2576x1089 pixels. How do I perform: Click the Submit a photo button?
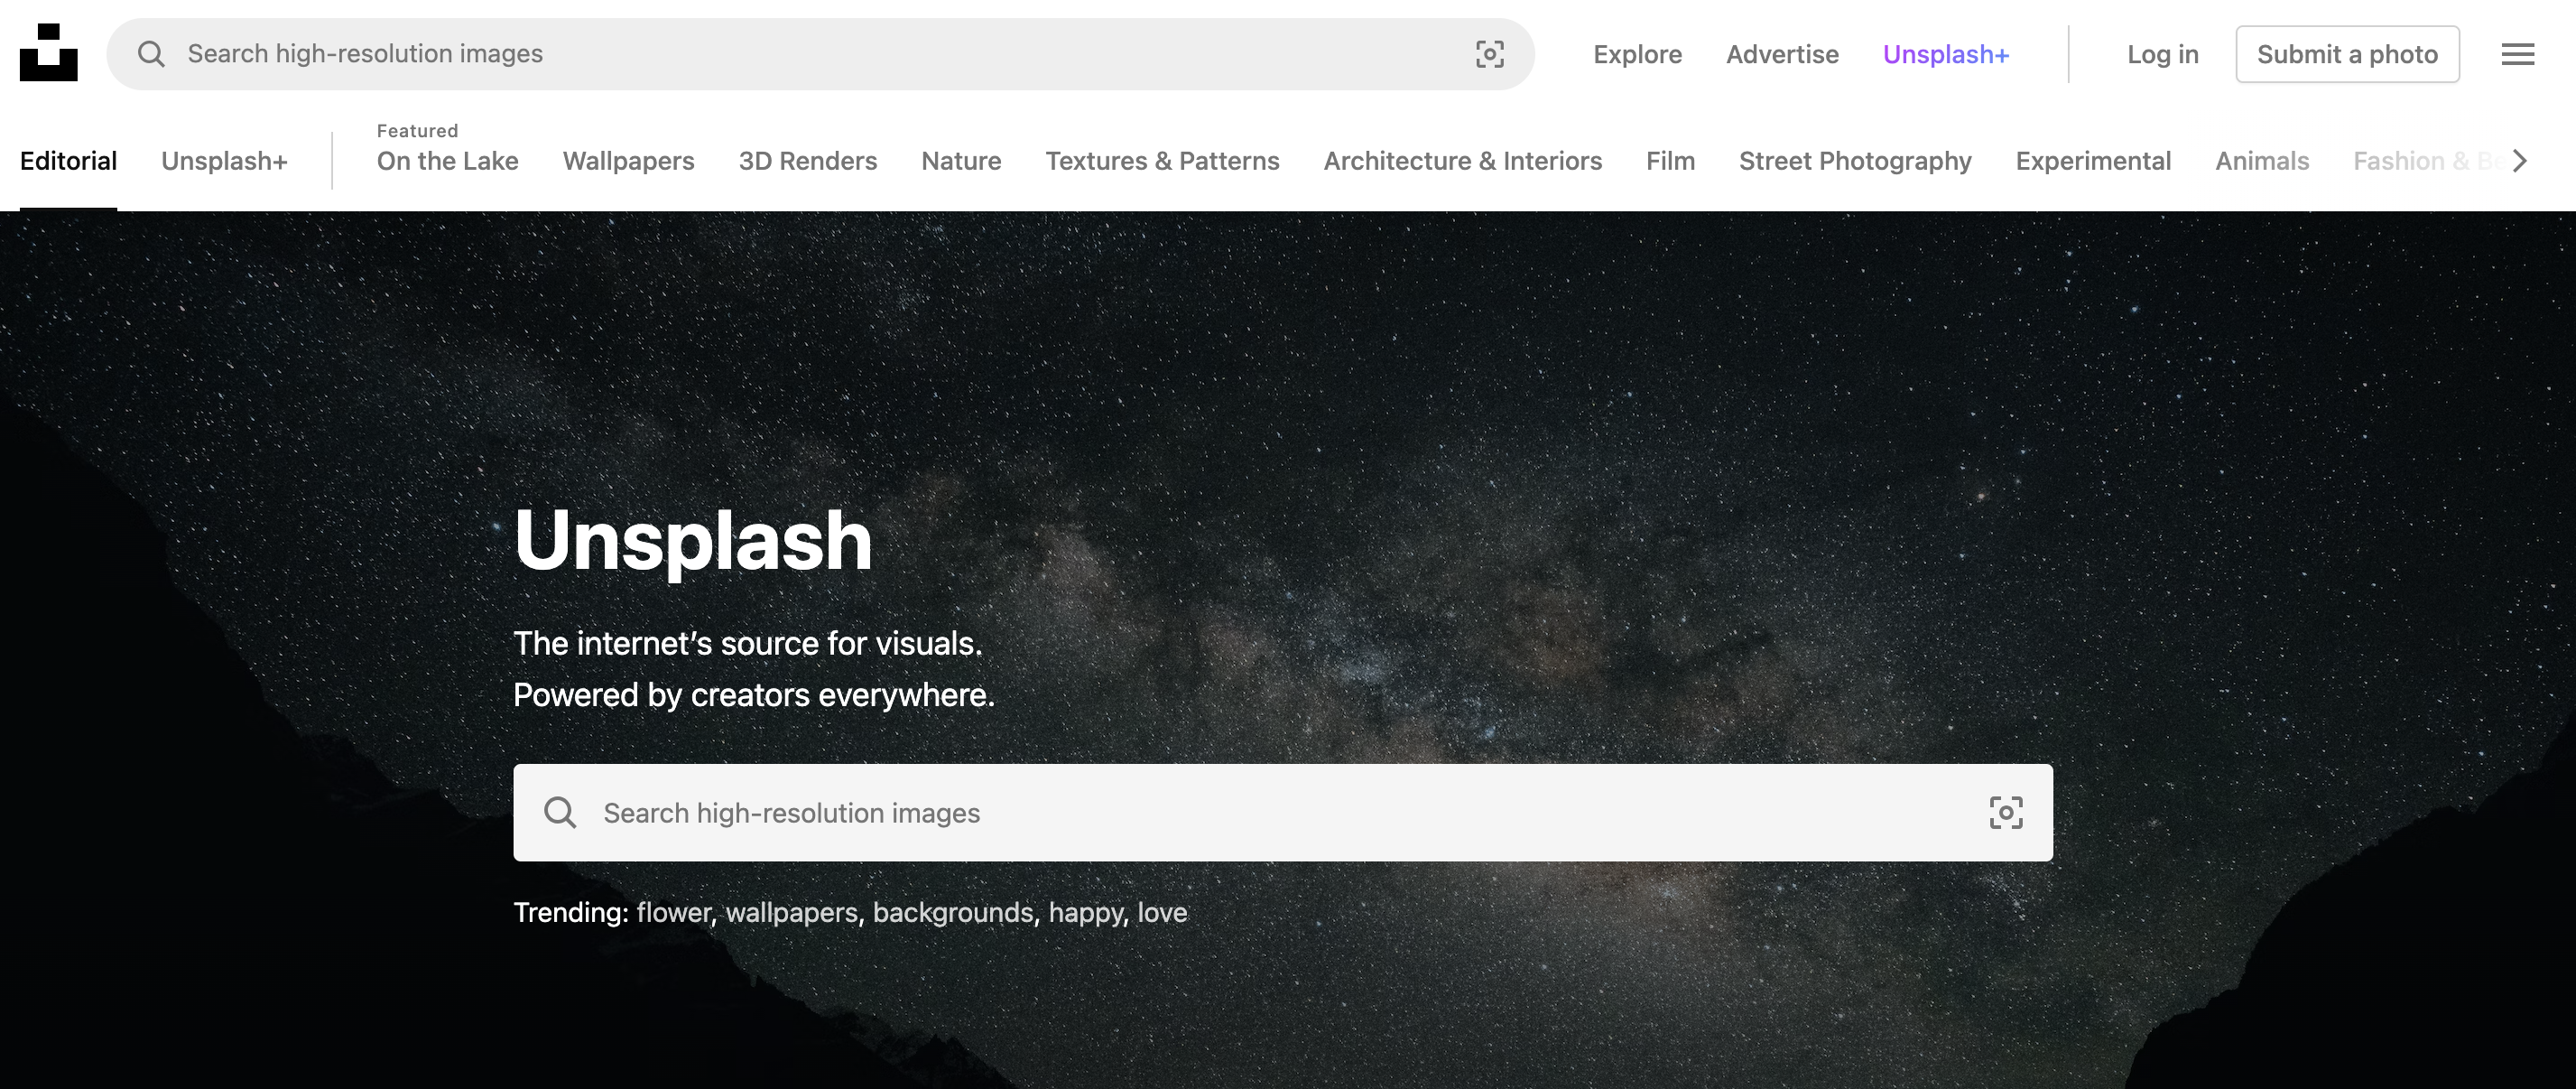[2347, 54]
